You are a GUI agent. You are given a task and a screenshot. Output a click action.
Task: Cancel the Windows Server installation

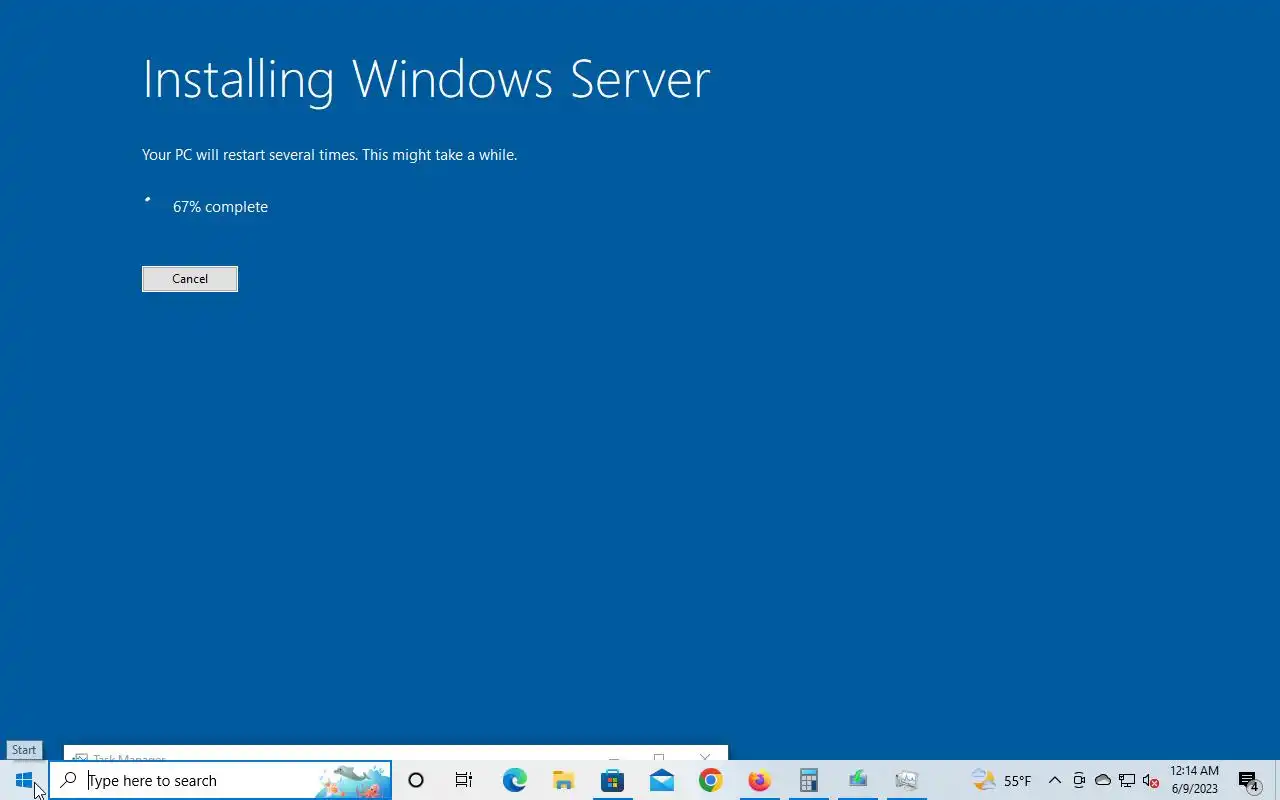[190, 279]
